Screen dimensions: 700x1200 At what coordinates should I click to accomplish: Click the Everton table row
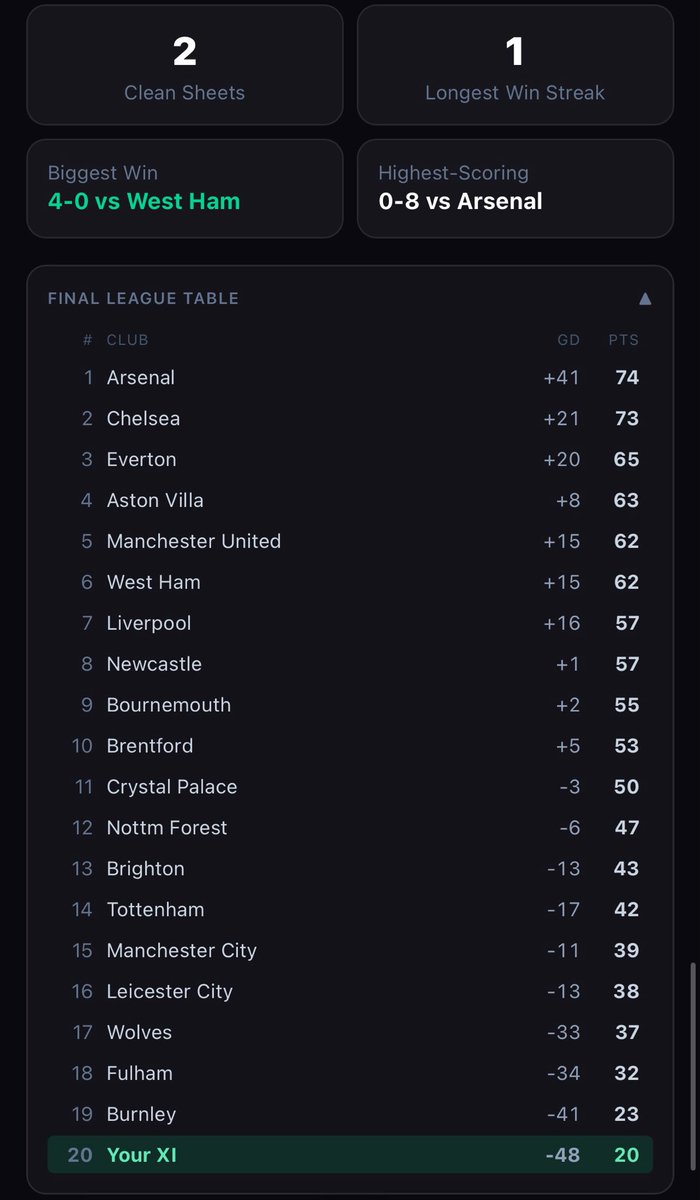pos(350,459)
